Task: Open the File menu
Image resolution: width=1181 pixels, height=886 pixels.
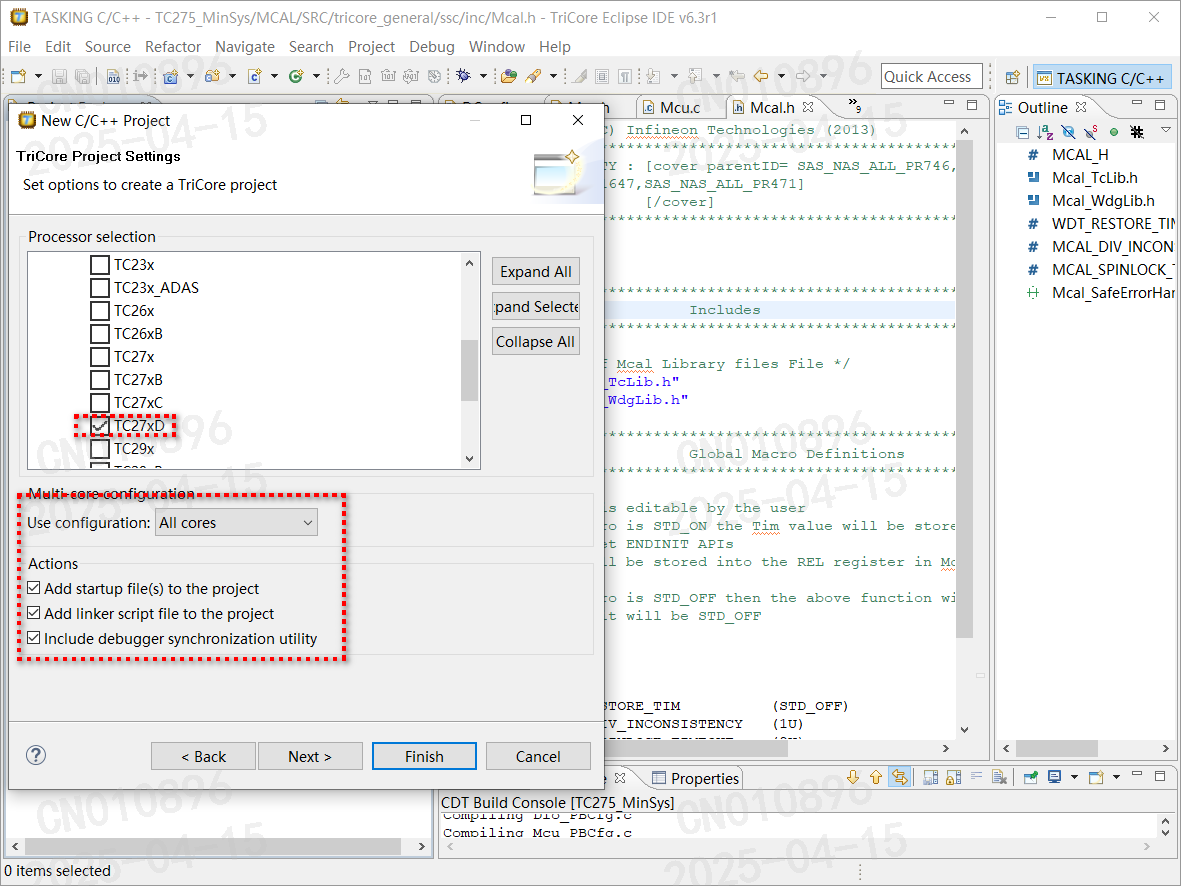Action: [x=20, y=47]
